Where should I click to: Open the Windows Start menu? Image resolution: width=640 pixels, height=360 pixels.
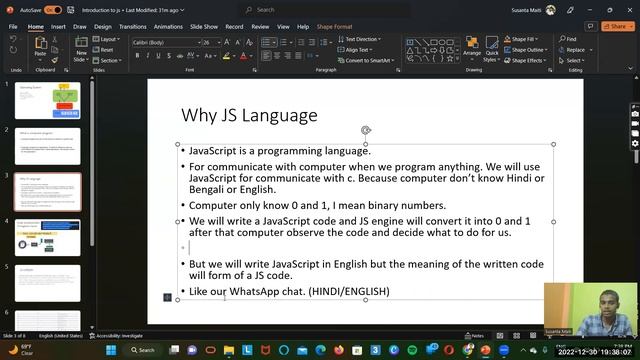click(111, 350)
